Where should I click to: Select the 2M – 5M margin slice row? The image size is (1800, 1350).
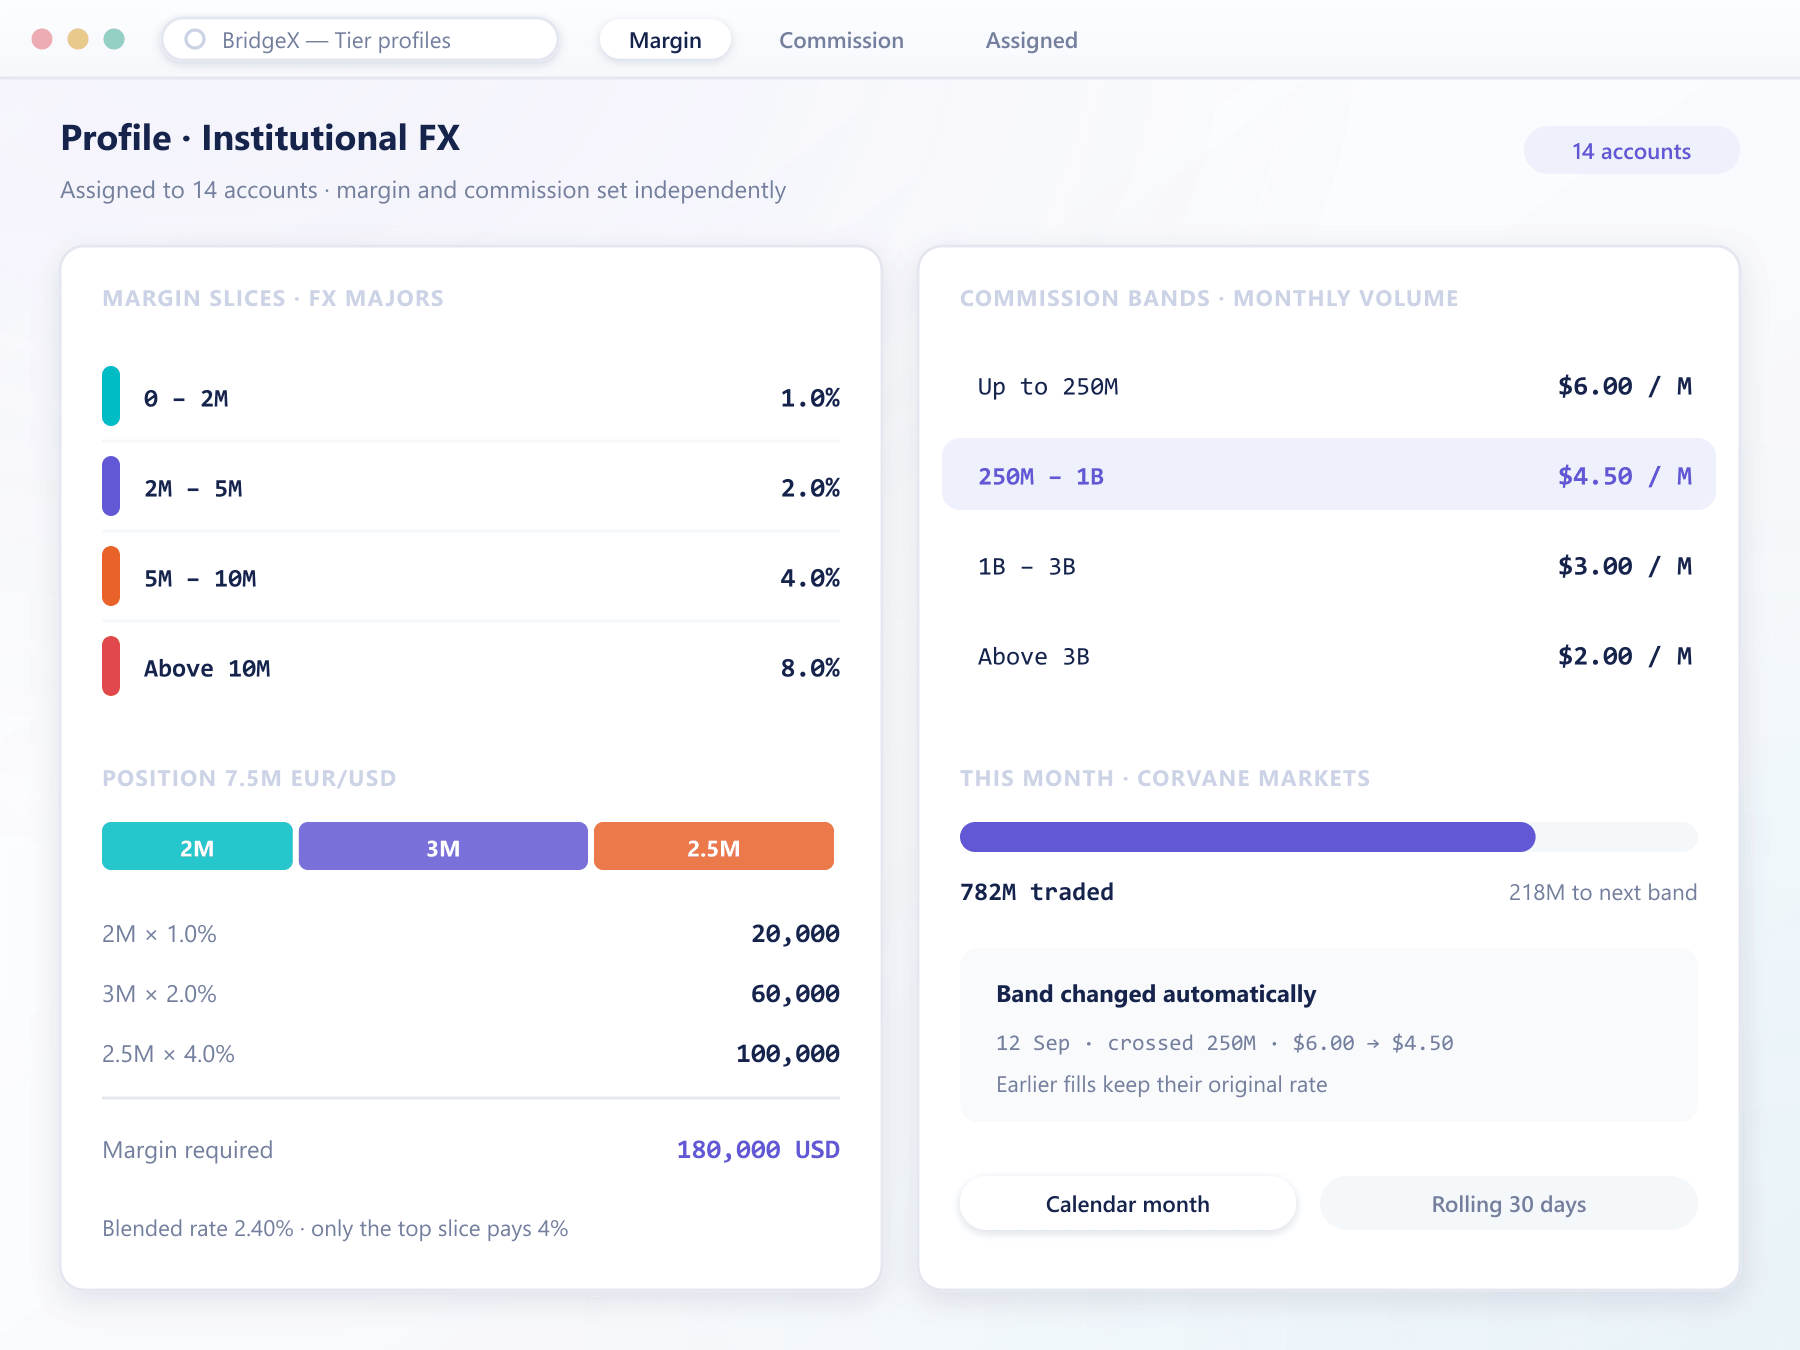pos(471,487)
